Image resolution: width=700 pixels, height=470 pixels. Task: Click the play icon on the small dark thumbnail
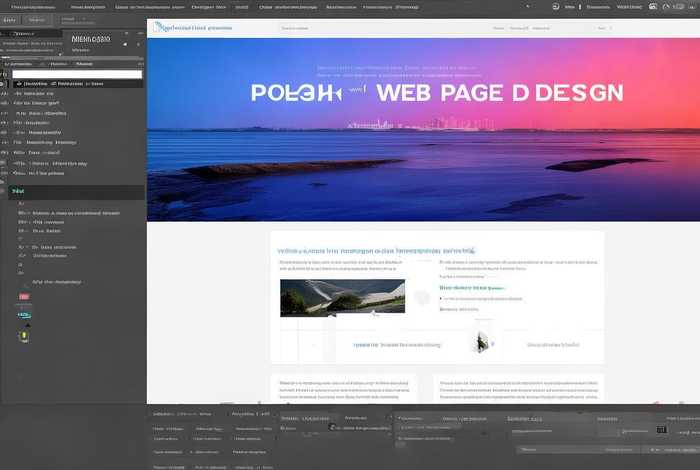point(483,342)
